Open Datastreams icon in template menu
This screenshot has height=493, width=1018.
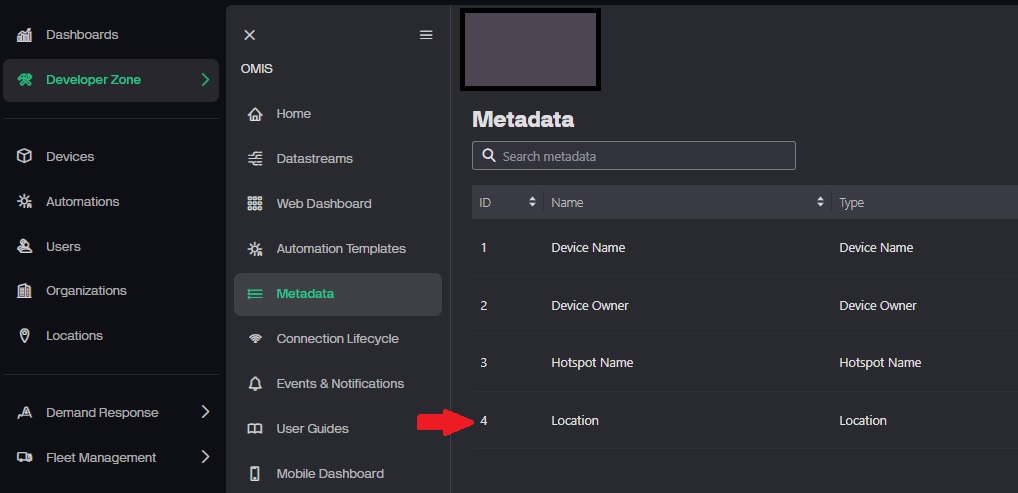[x=255, y=158]
